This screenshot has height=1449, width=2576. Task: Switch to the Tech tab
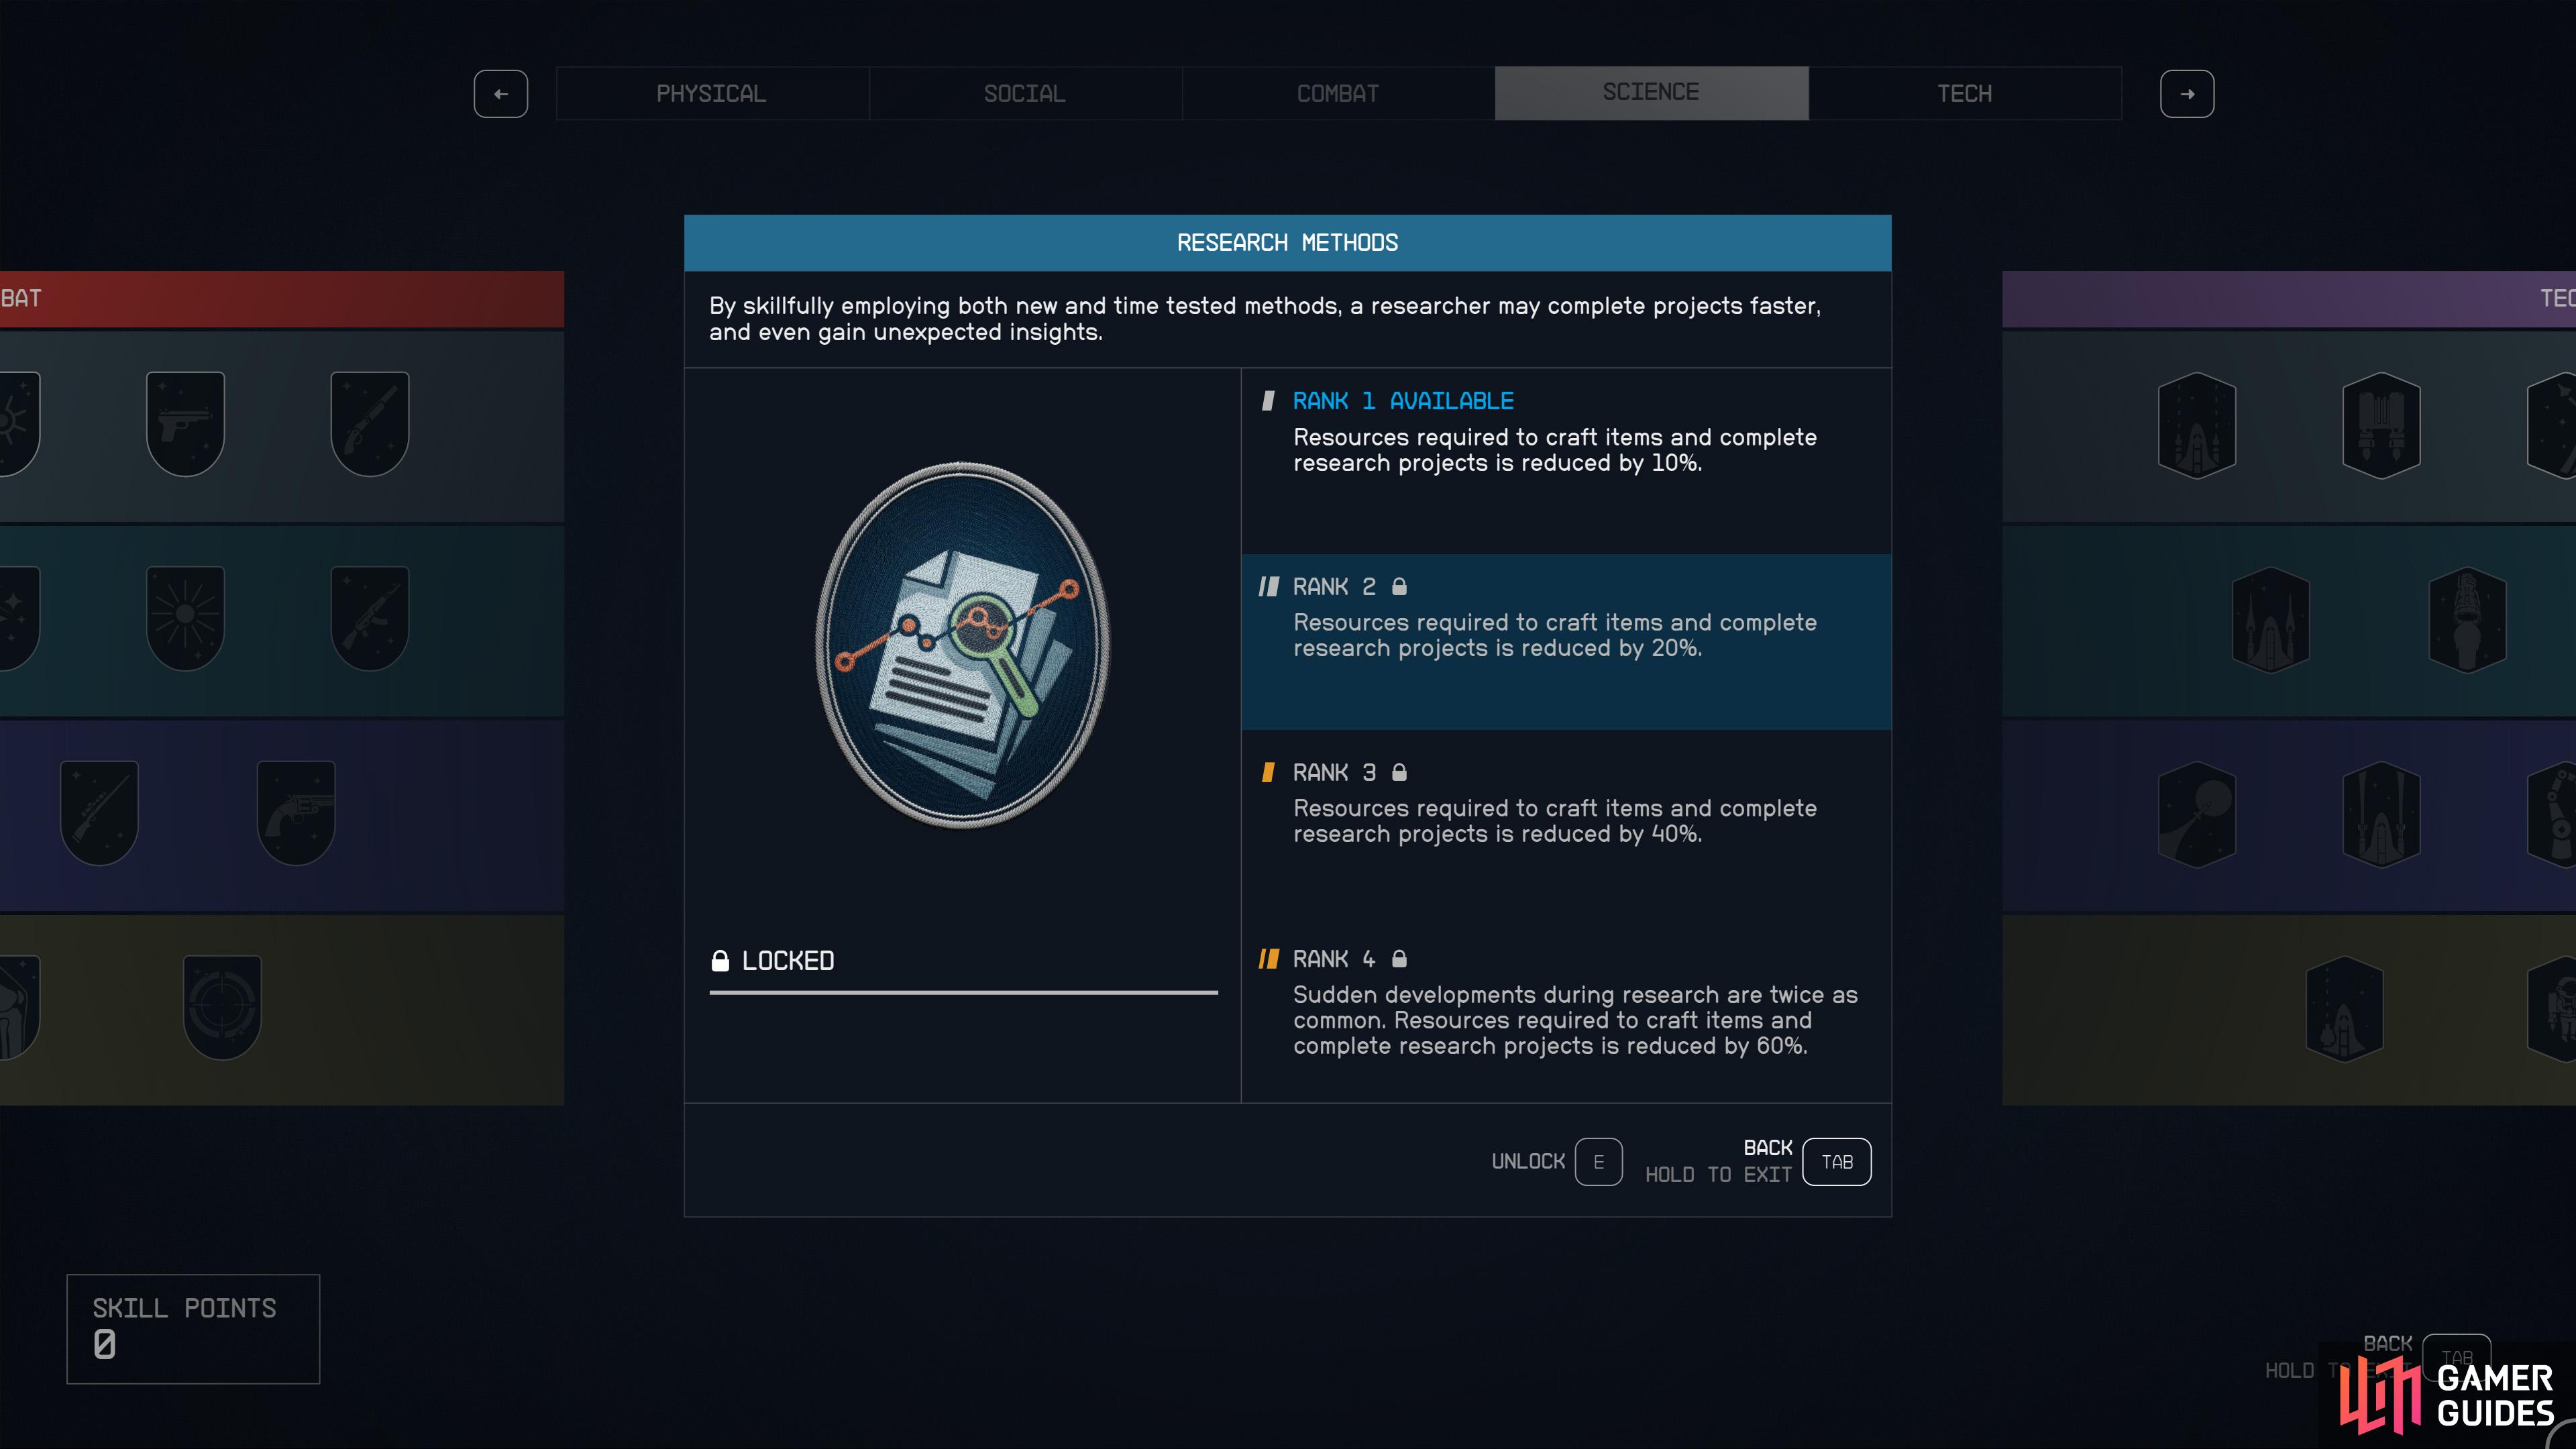pyautogui.click(x=1965, y=93)
